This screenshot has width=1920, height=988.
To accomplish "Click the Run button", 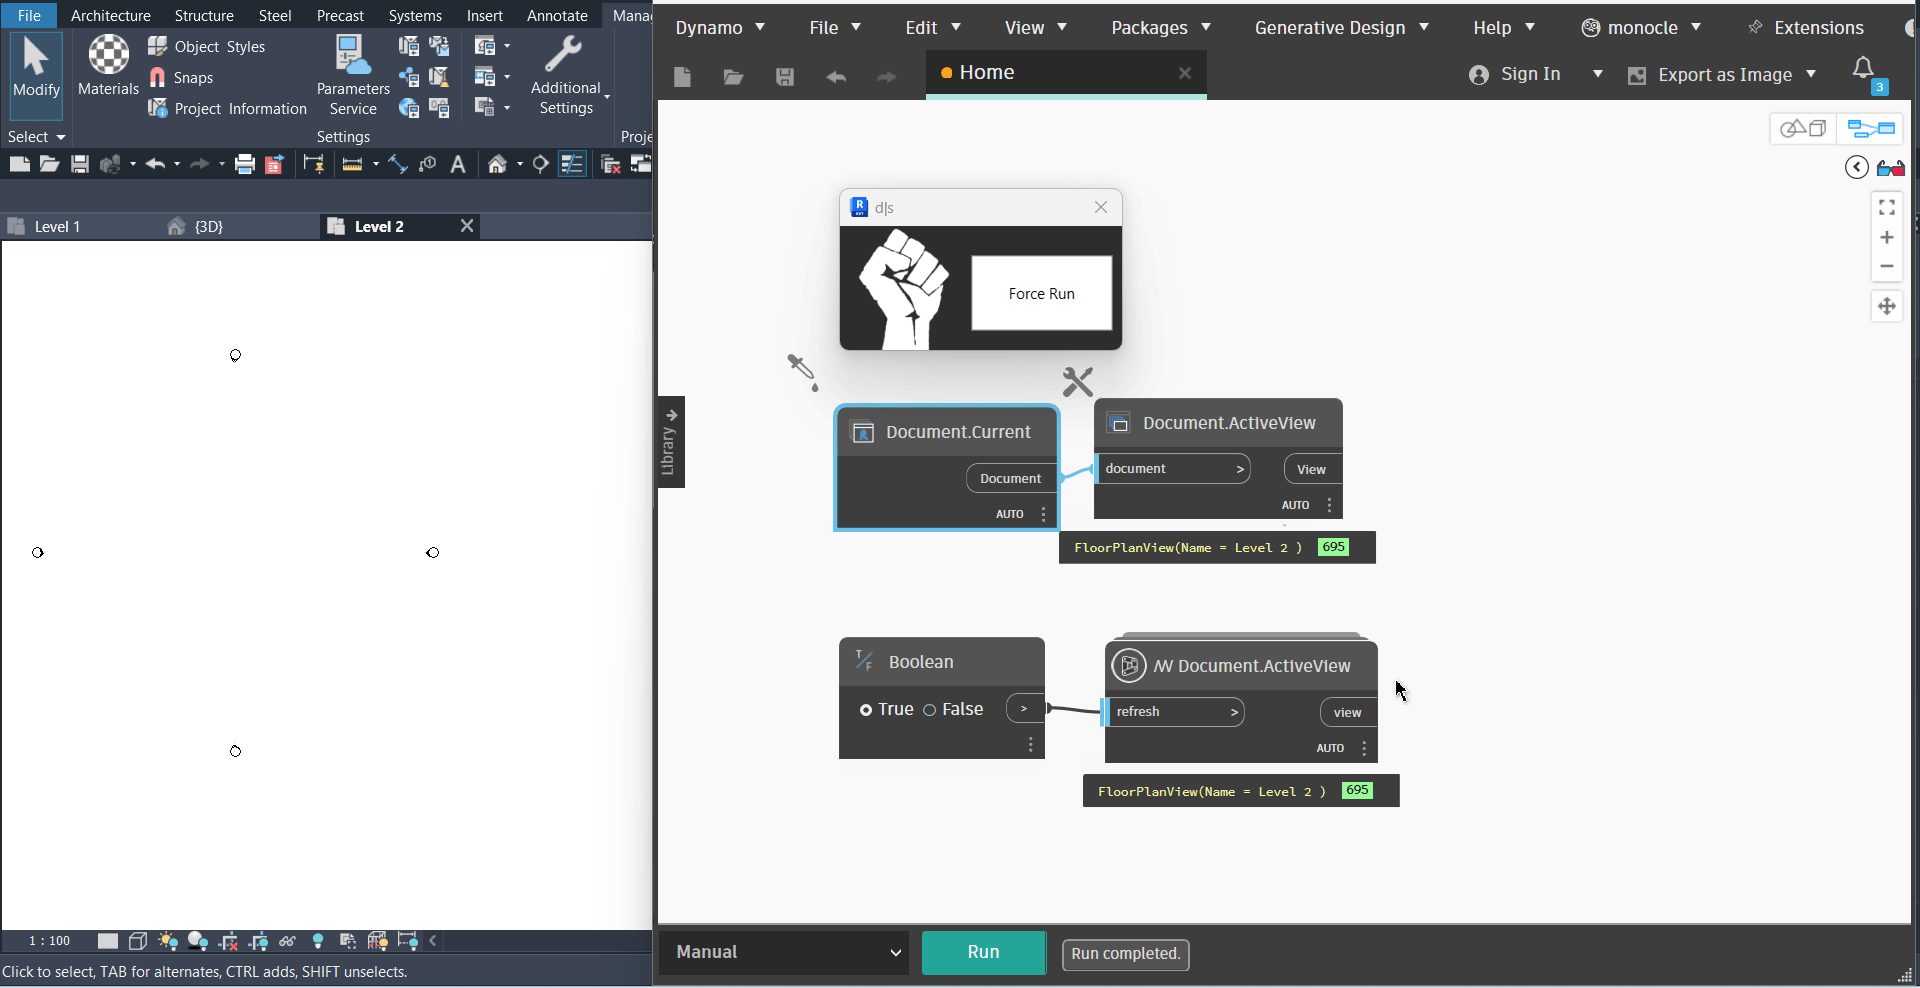I will 983,952.
